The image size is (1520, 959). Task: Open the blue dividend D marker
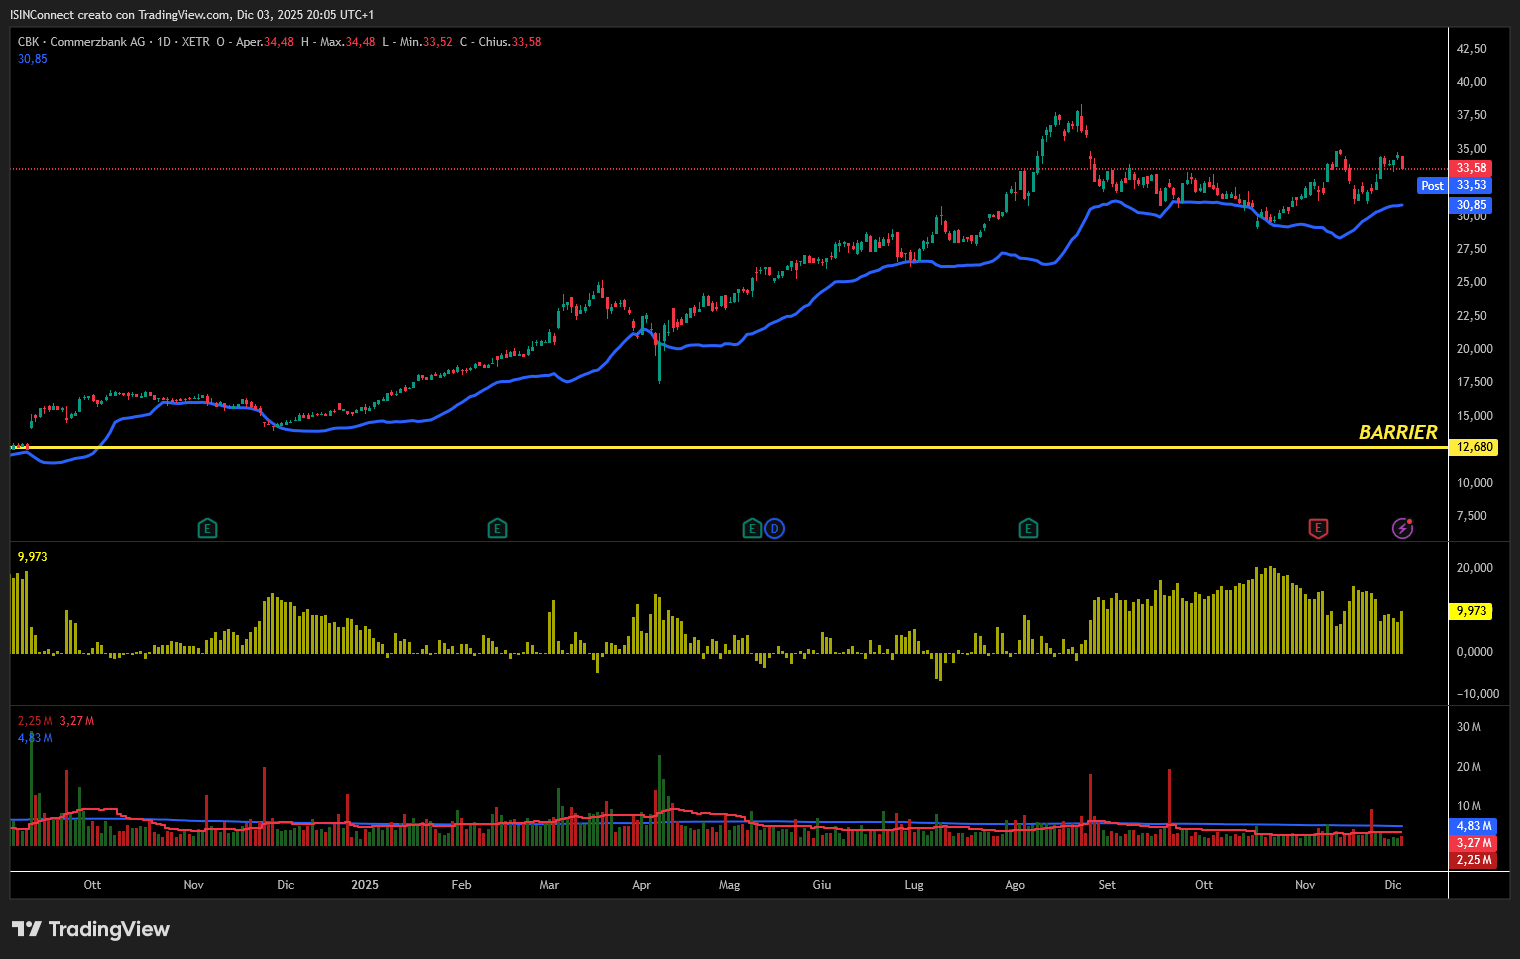(x=774, y=528)
